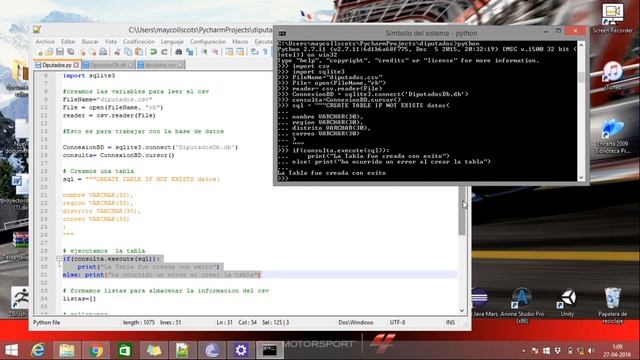The image size is (640, 360).
Task: Open Find with the binoculars toolbar icon
Action: 178,52
